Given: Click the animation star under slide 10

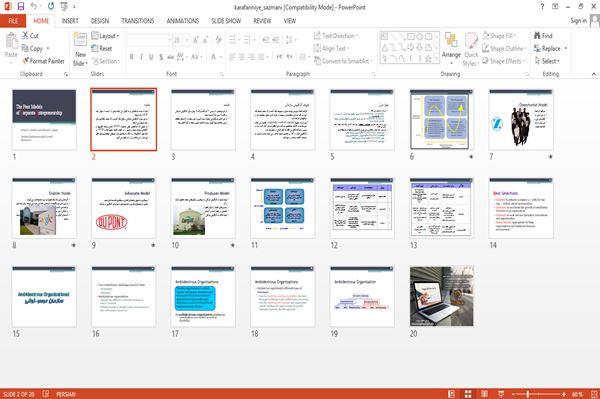Looking at the screenshot, I should [232, 245].
